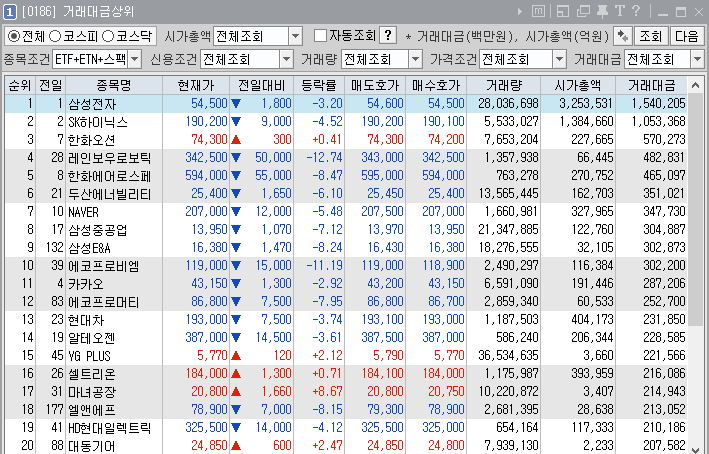Click the red up triangle in 마녀공장 row
The width and height of the screenshot is (709, 454).
236,392
